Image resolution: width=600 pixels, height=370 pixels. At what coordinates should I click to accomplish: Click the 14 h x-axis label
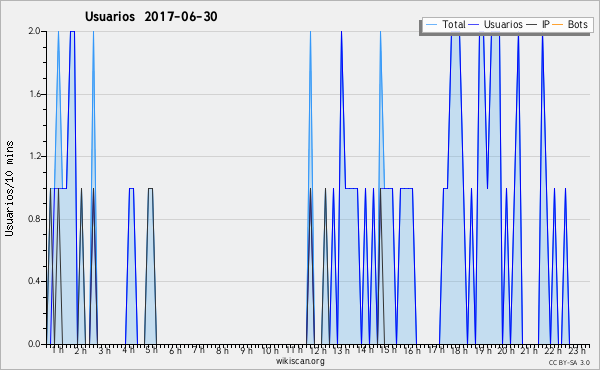365,350
